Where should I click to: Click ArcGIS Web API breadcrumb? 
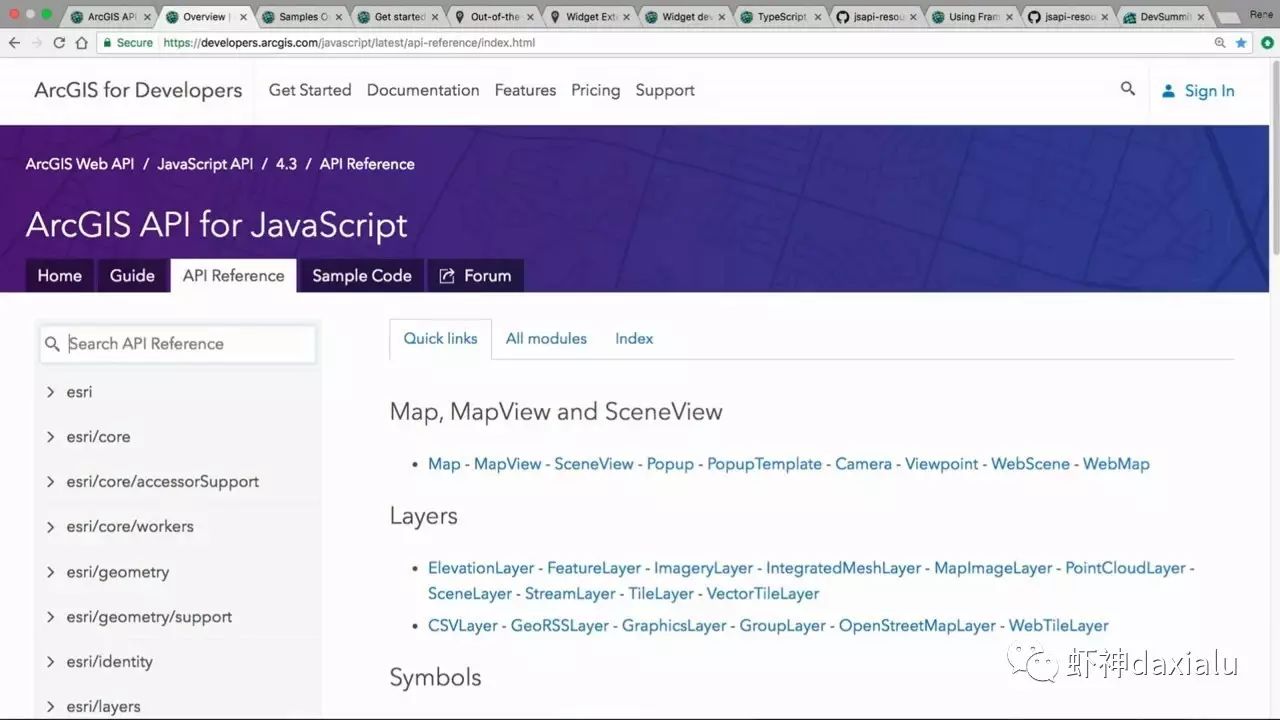80,164
